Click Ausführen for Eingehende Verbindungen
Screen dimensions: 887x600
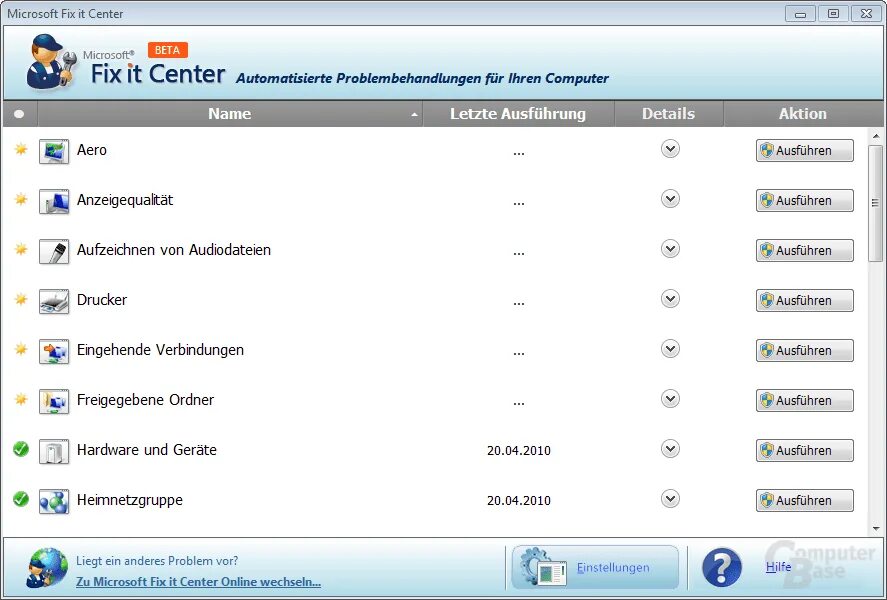click(804, 350)
